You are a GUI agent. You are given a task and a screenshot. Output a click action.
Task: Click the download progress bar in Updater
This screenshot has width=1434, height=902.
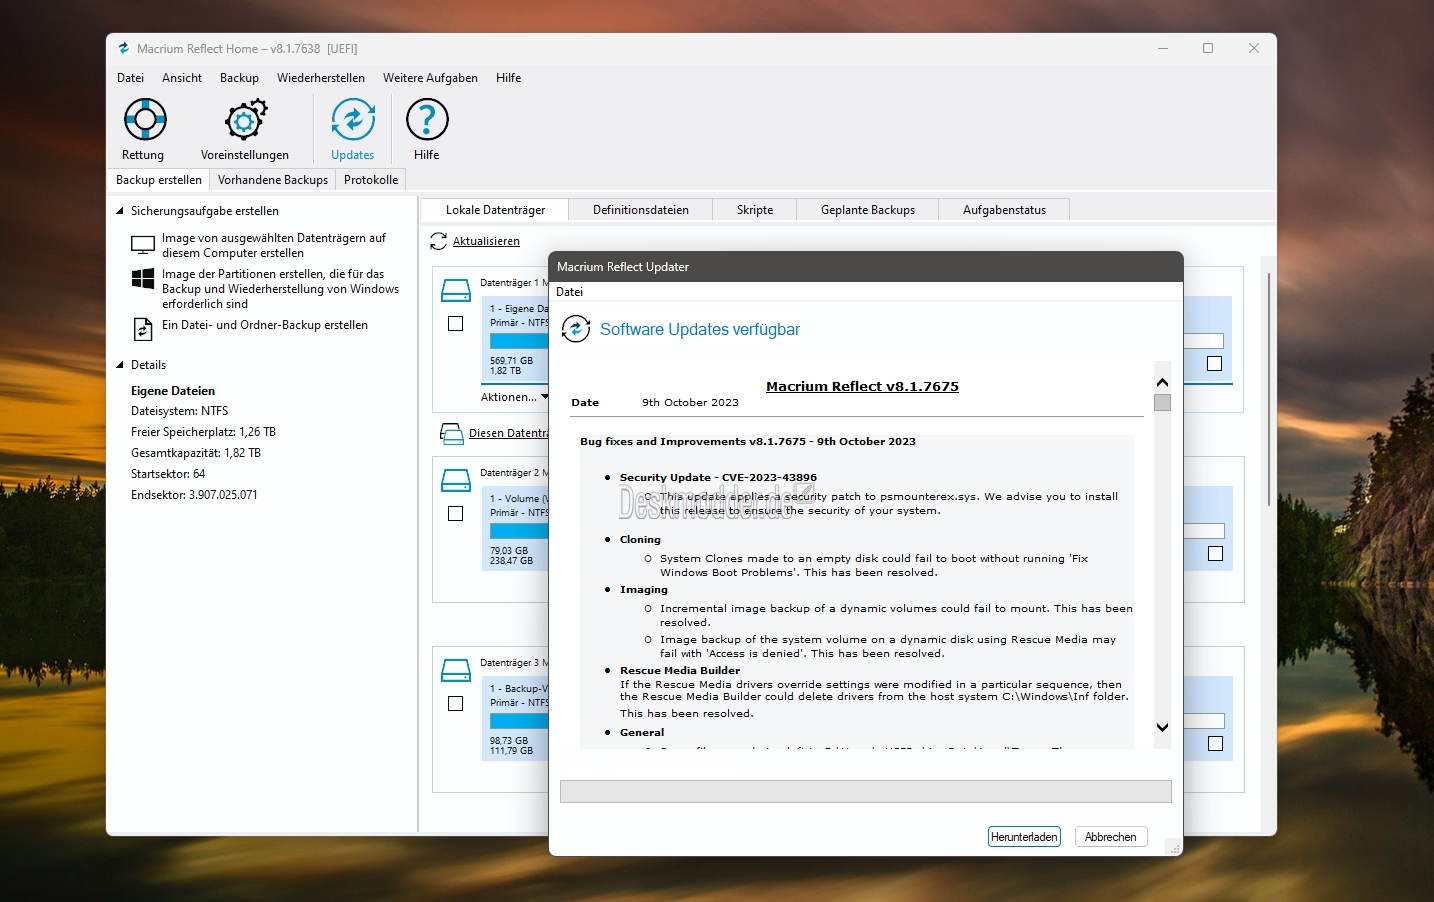(865, 792)
